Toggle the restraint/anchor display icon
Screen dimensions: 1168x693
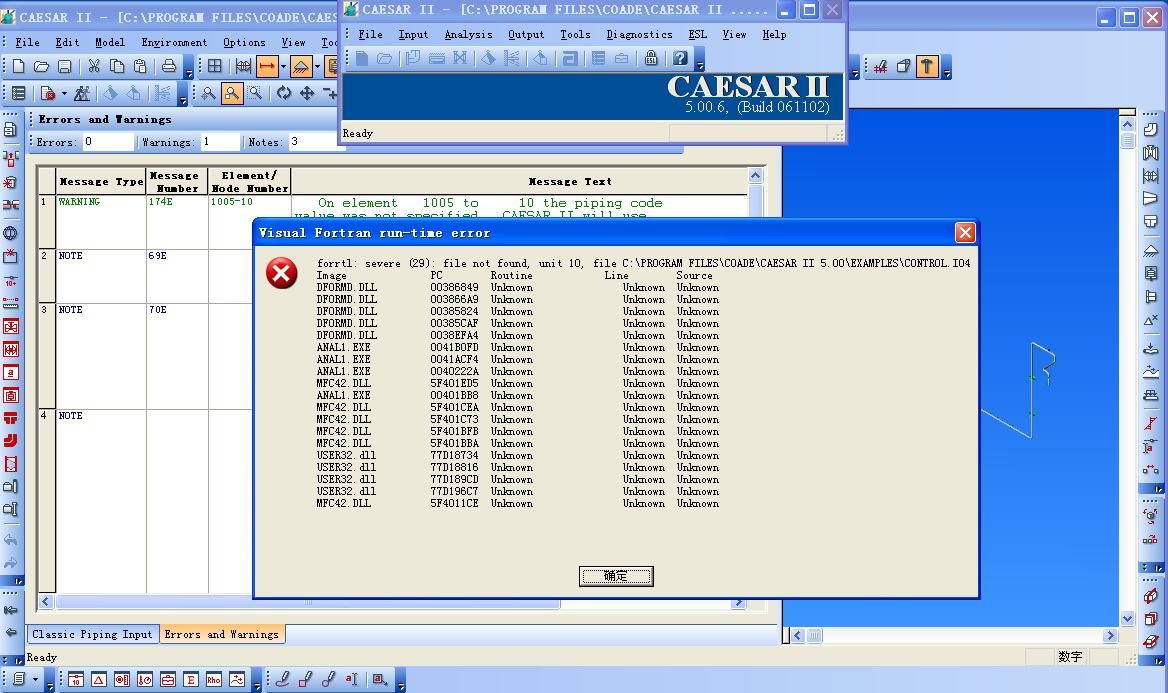[300, 66]
